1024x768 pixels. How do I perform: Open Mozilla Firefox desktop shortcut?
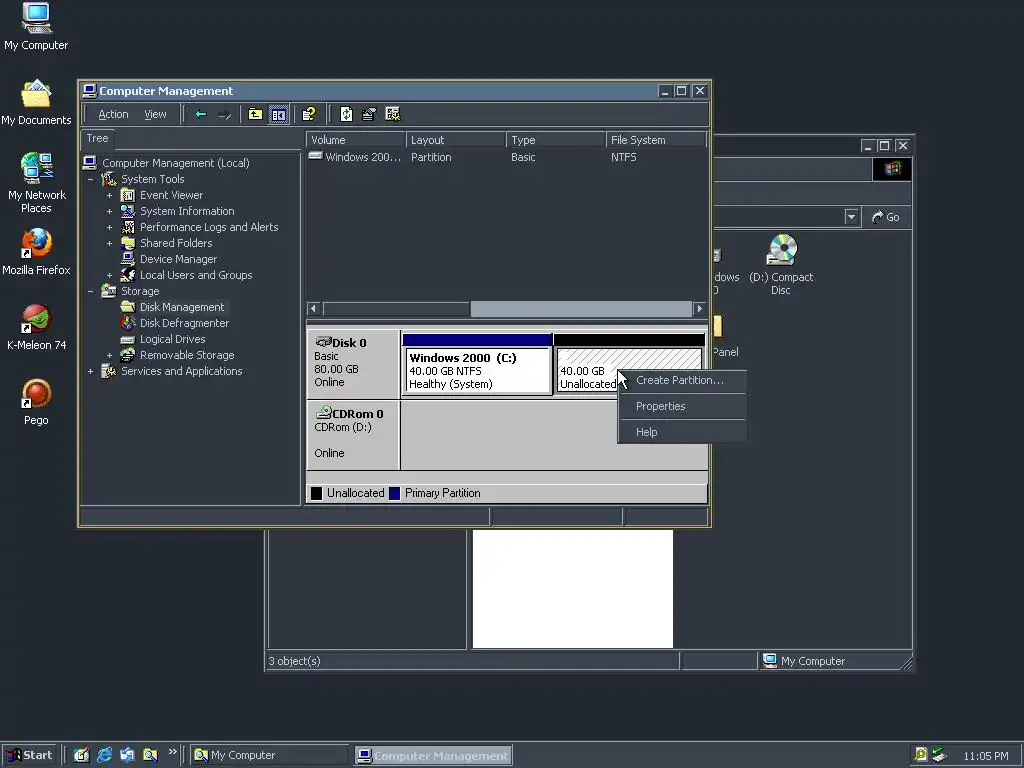click(36, 252)
